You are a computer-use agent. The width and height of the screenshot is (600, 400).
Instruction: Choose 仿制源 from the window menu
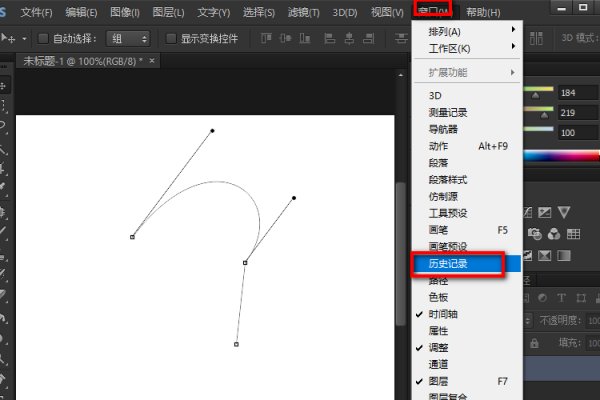point(468,196)
